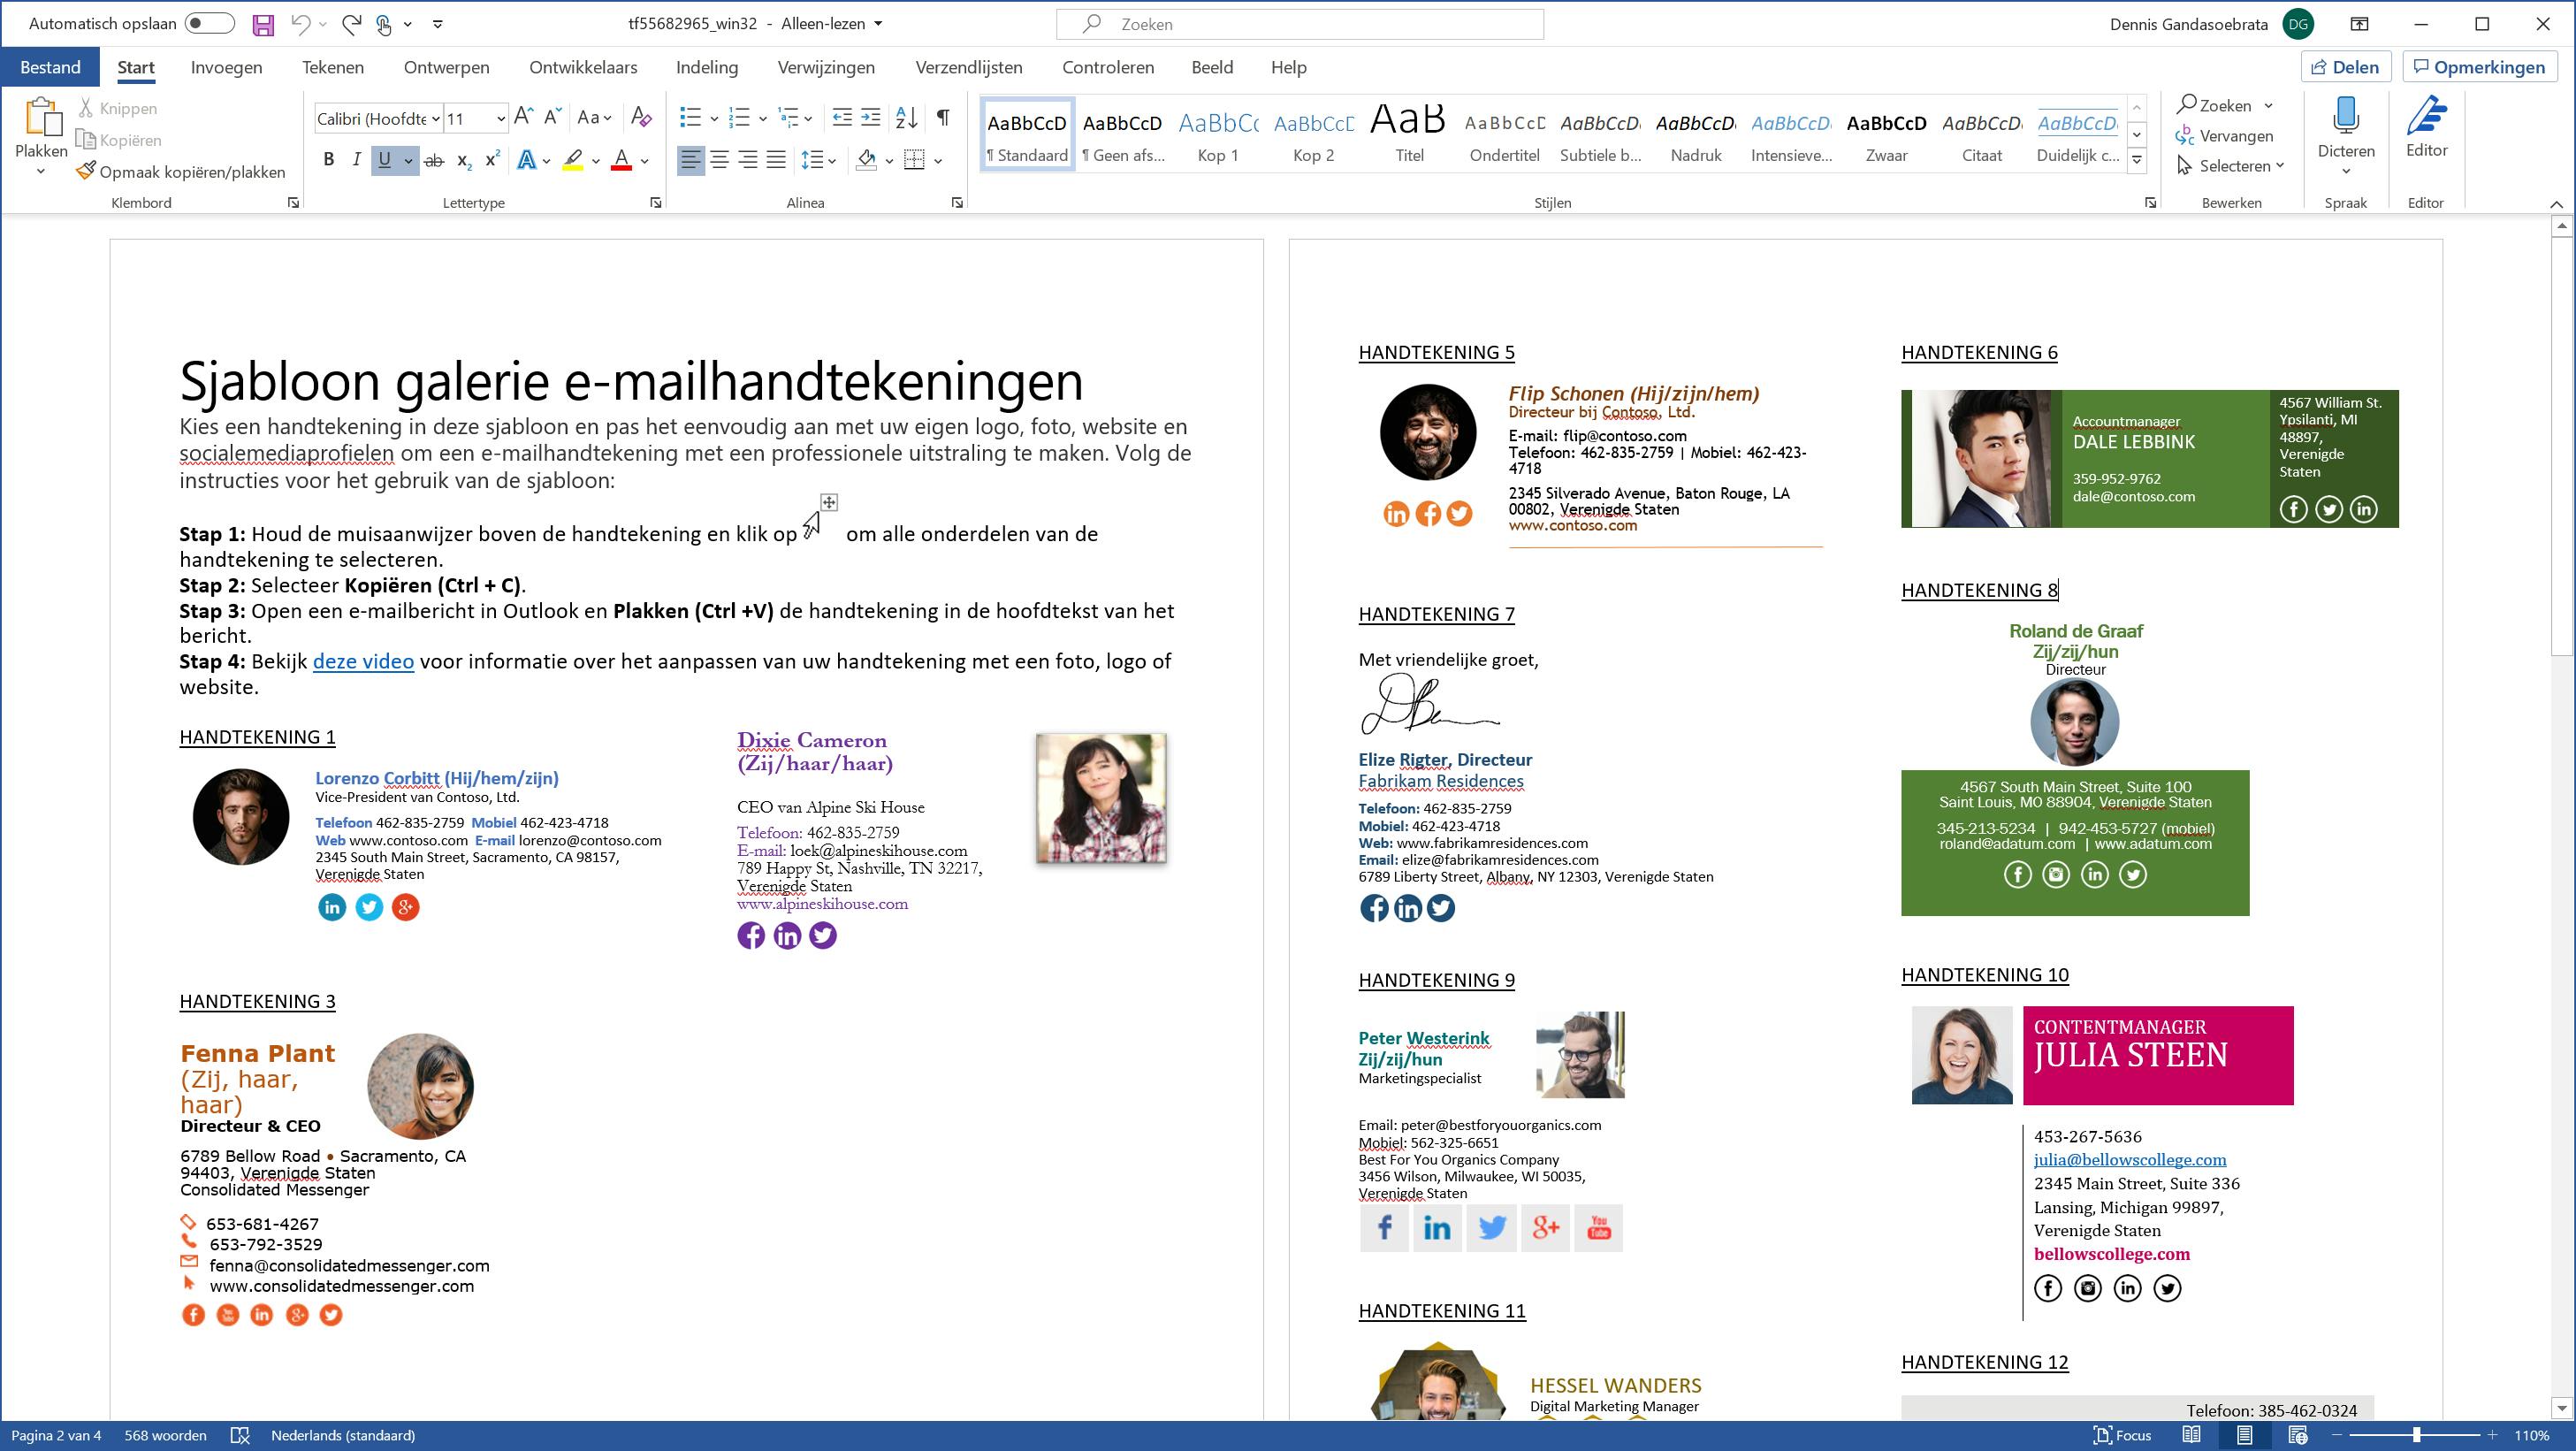Expand the Stijlen gallery more arrow
2576x1451 pixels.
(2137, 160)
